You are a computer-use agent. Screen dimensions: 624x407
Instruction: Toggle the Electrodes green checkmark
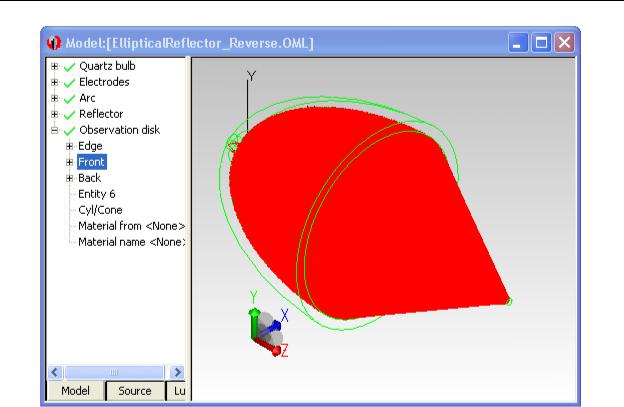(x=69, y=82)
